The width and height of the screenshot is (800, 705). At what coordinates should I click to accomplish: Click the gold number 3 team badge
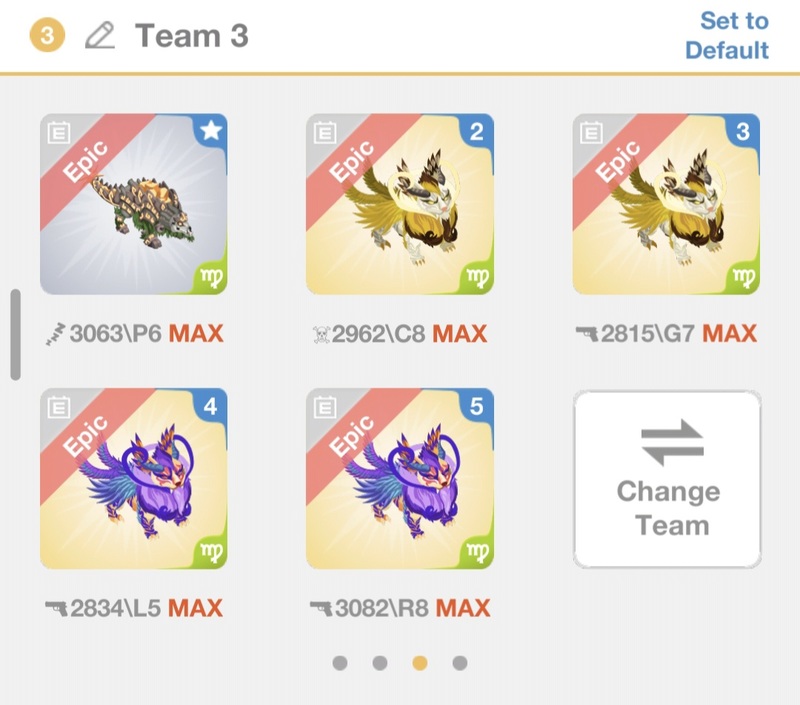tap(47, 36)
